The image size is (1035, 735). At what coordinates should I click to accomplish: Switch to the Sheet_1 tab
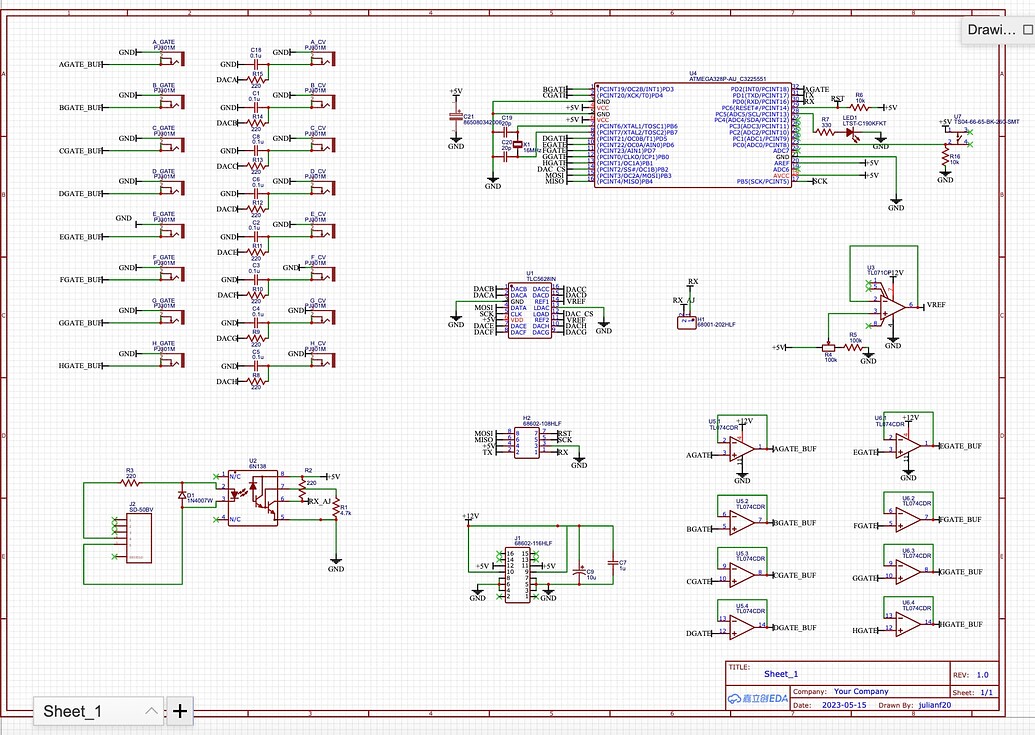click(75, 711)
